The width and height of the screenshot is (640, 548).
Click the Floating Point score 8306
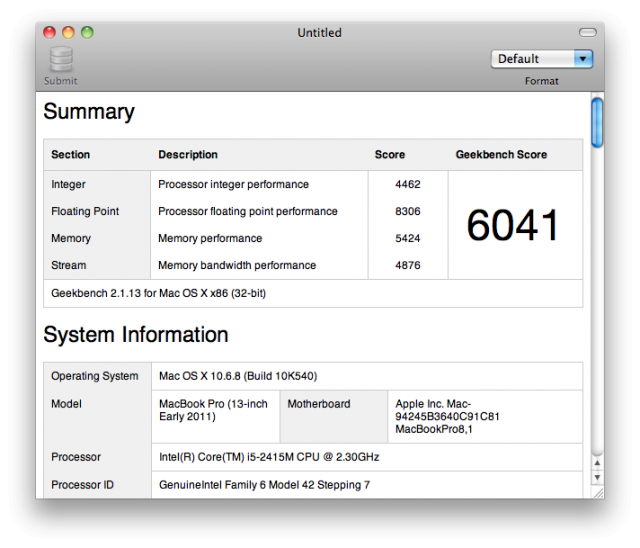[408, 211]
